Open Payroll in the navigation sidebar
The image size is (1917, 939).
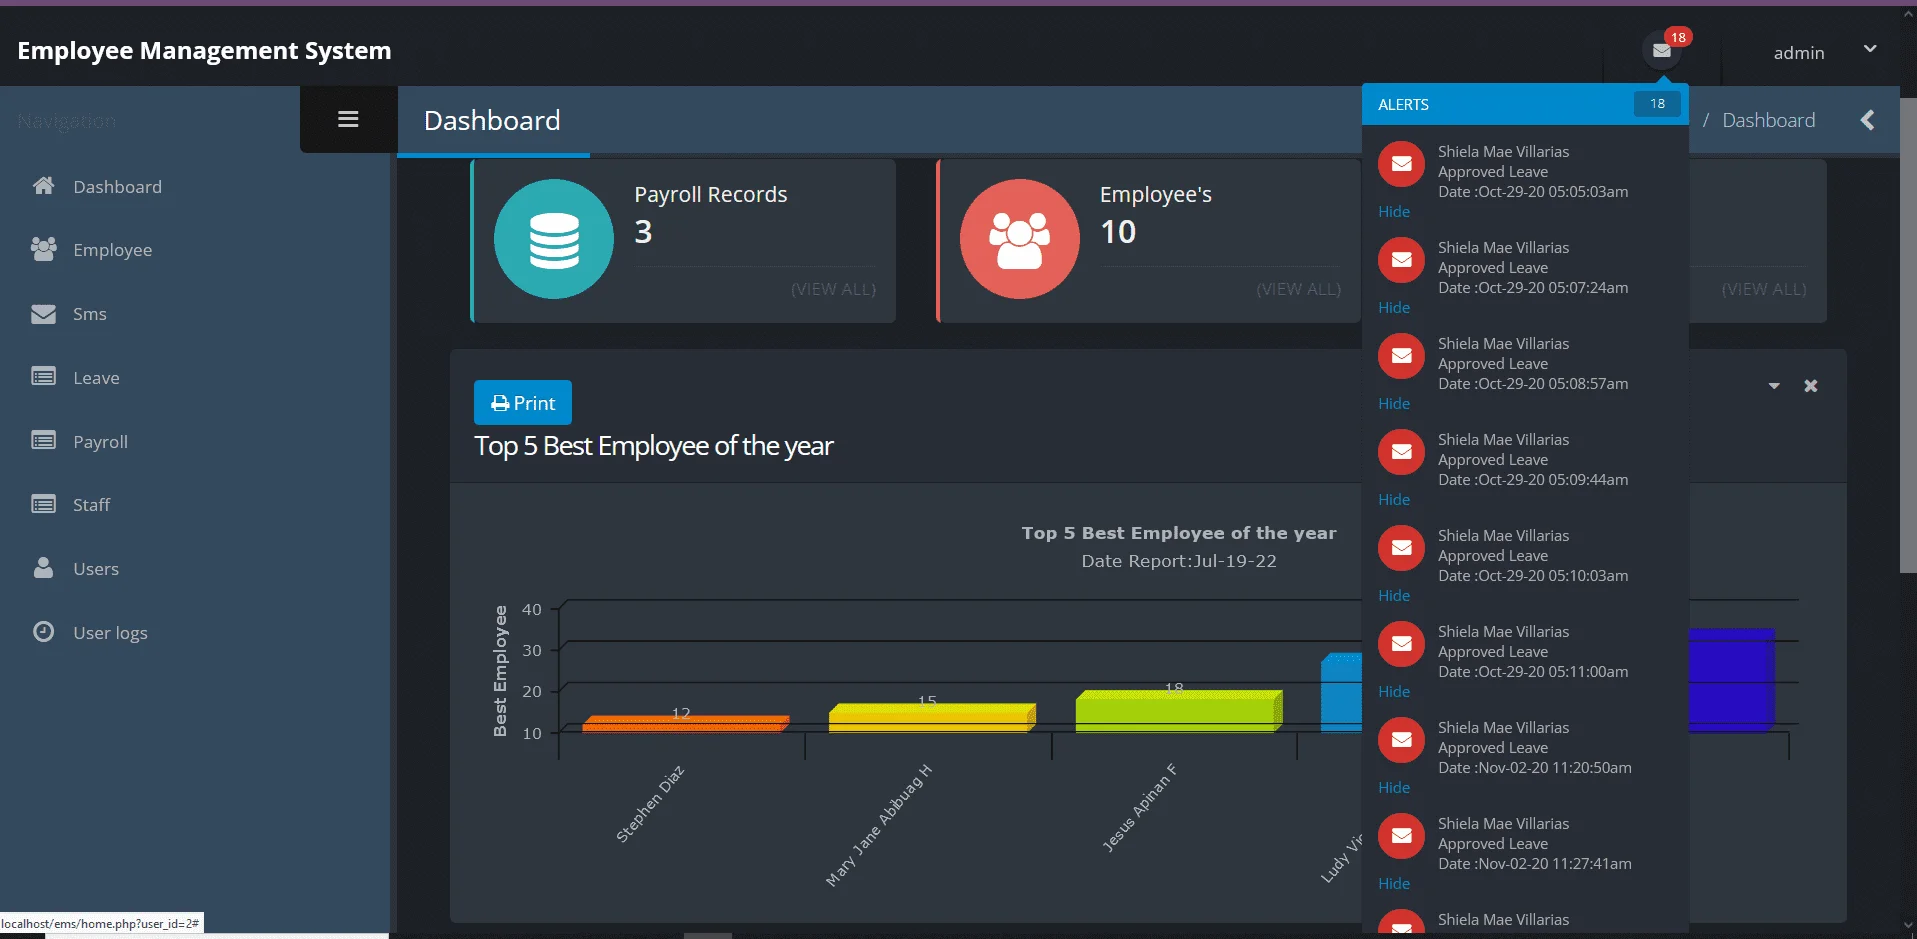(x=100, y=442)
